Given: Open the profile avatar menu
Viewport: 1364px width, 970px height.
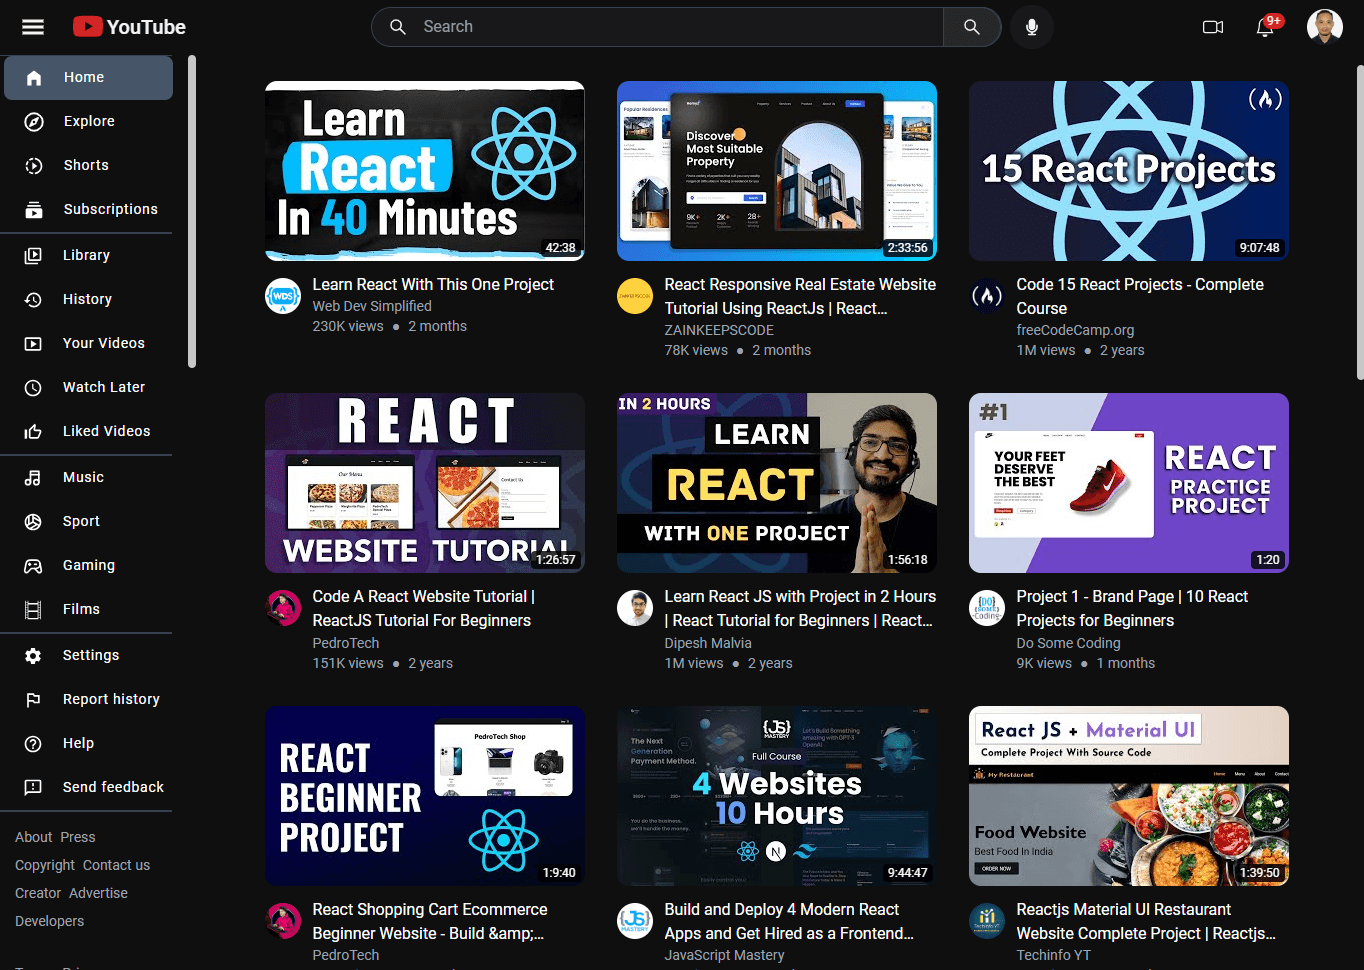Looking at the screenshot, I should coord(1325,27).
